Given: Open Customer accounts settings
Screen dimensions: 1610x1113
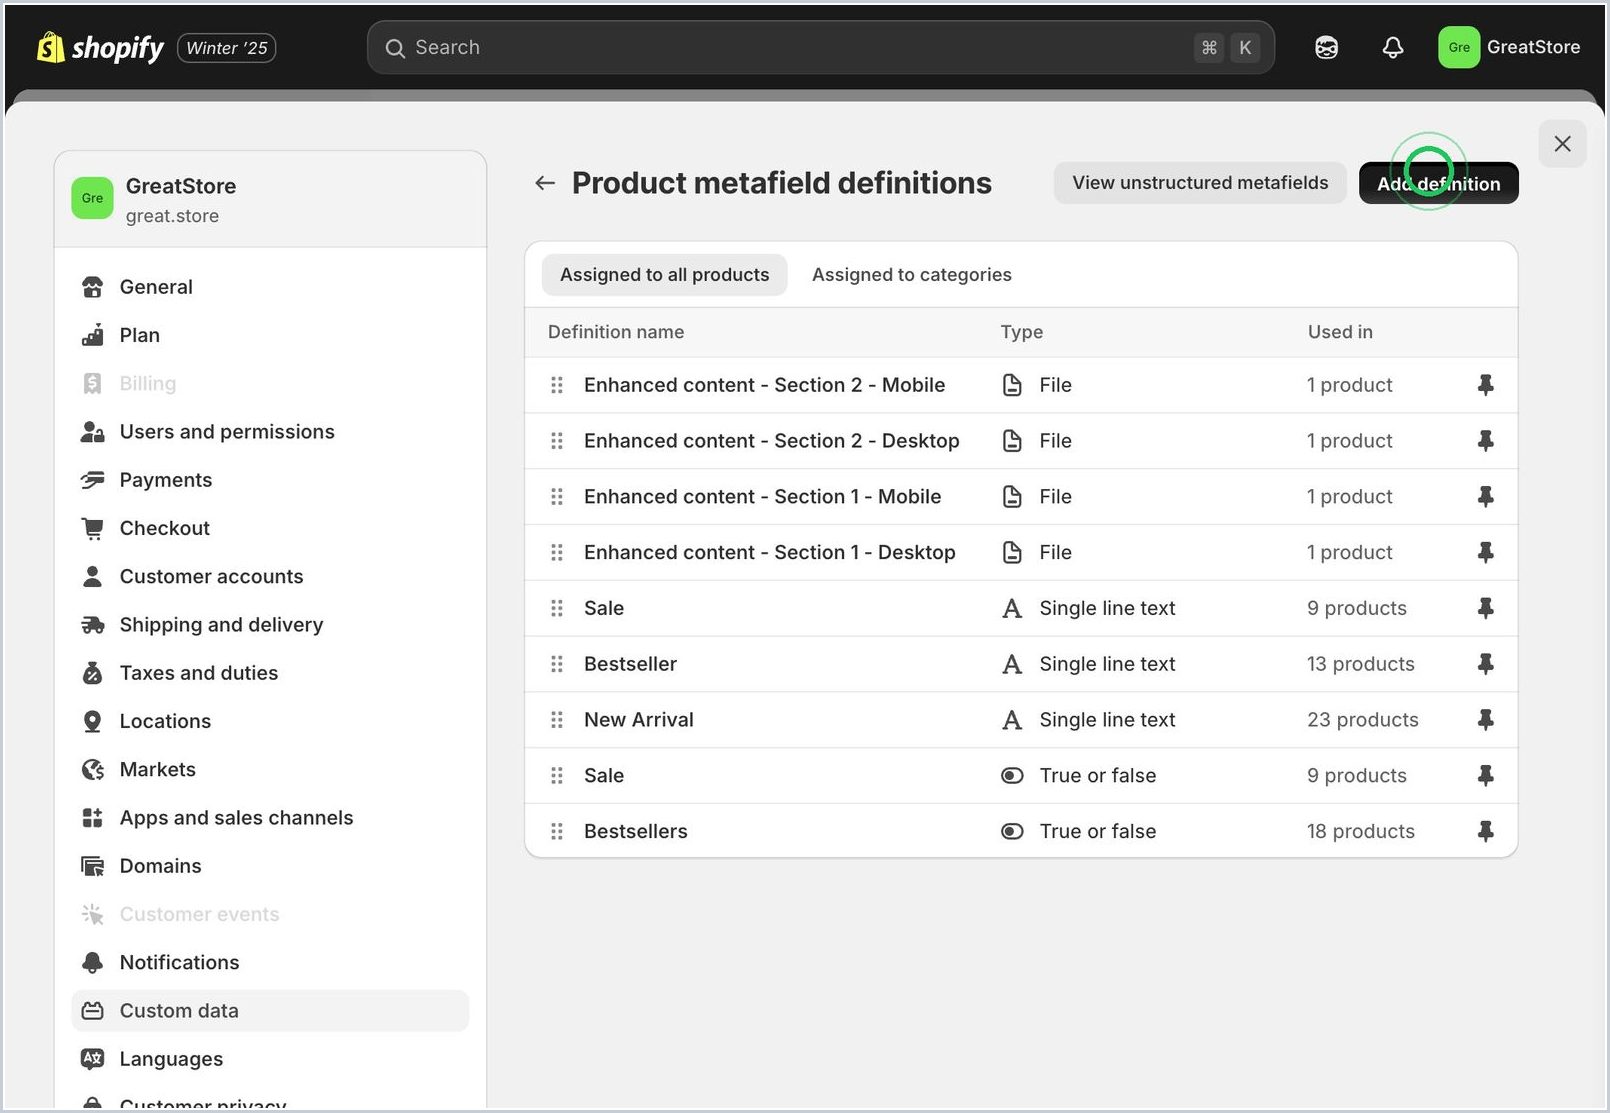Looking at the screenshot, I should [270, 577].
